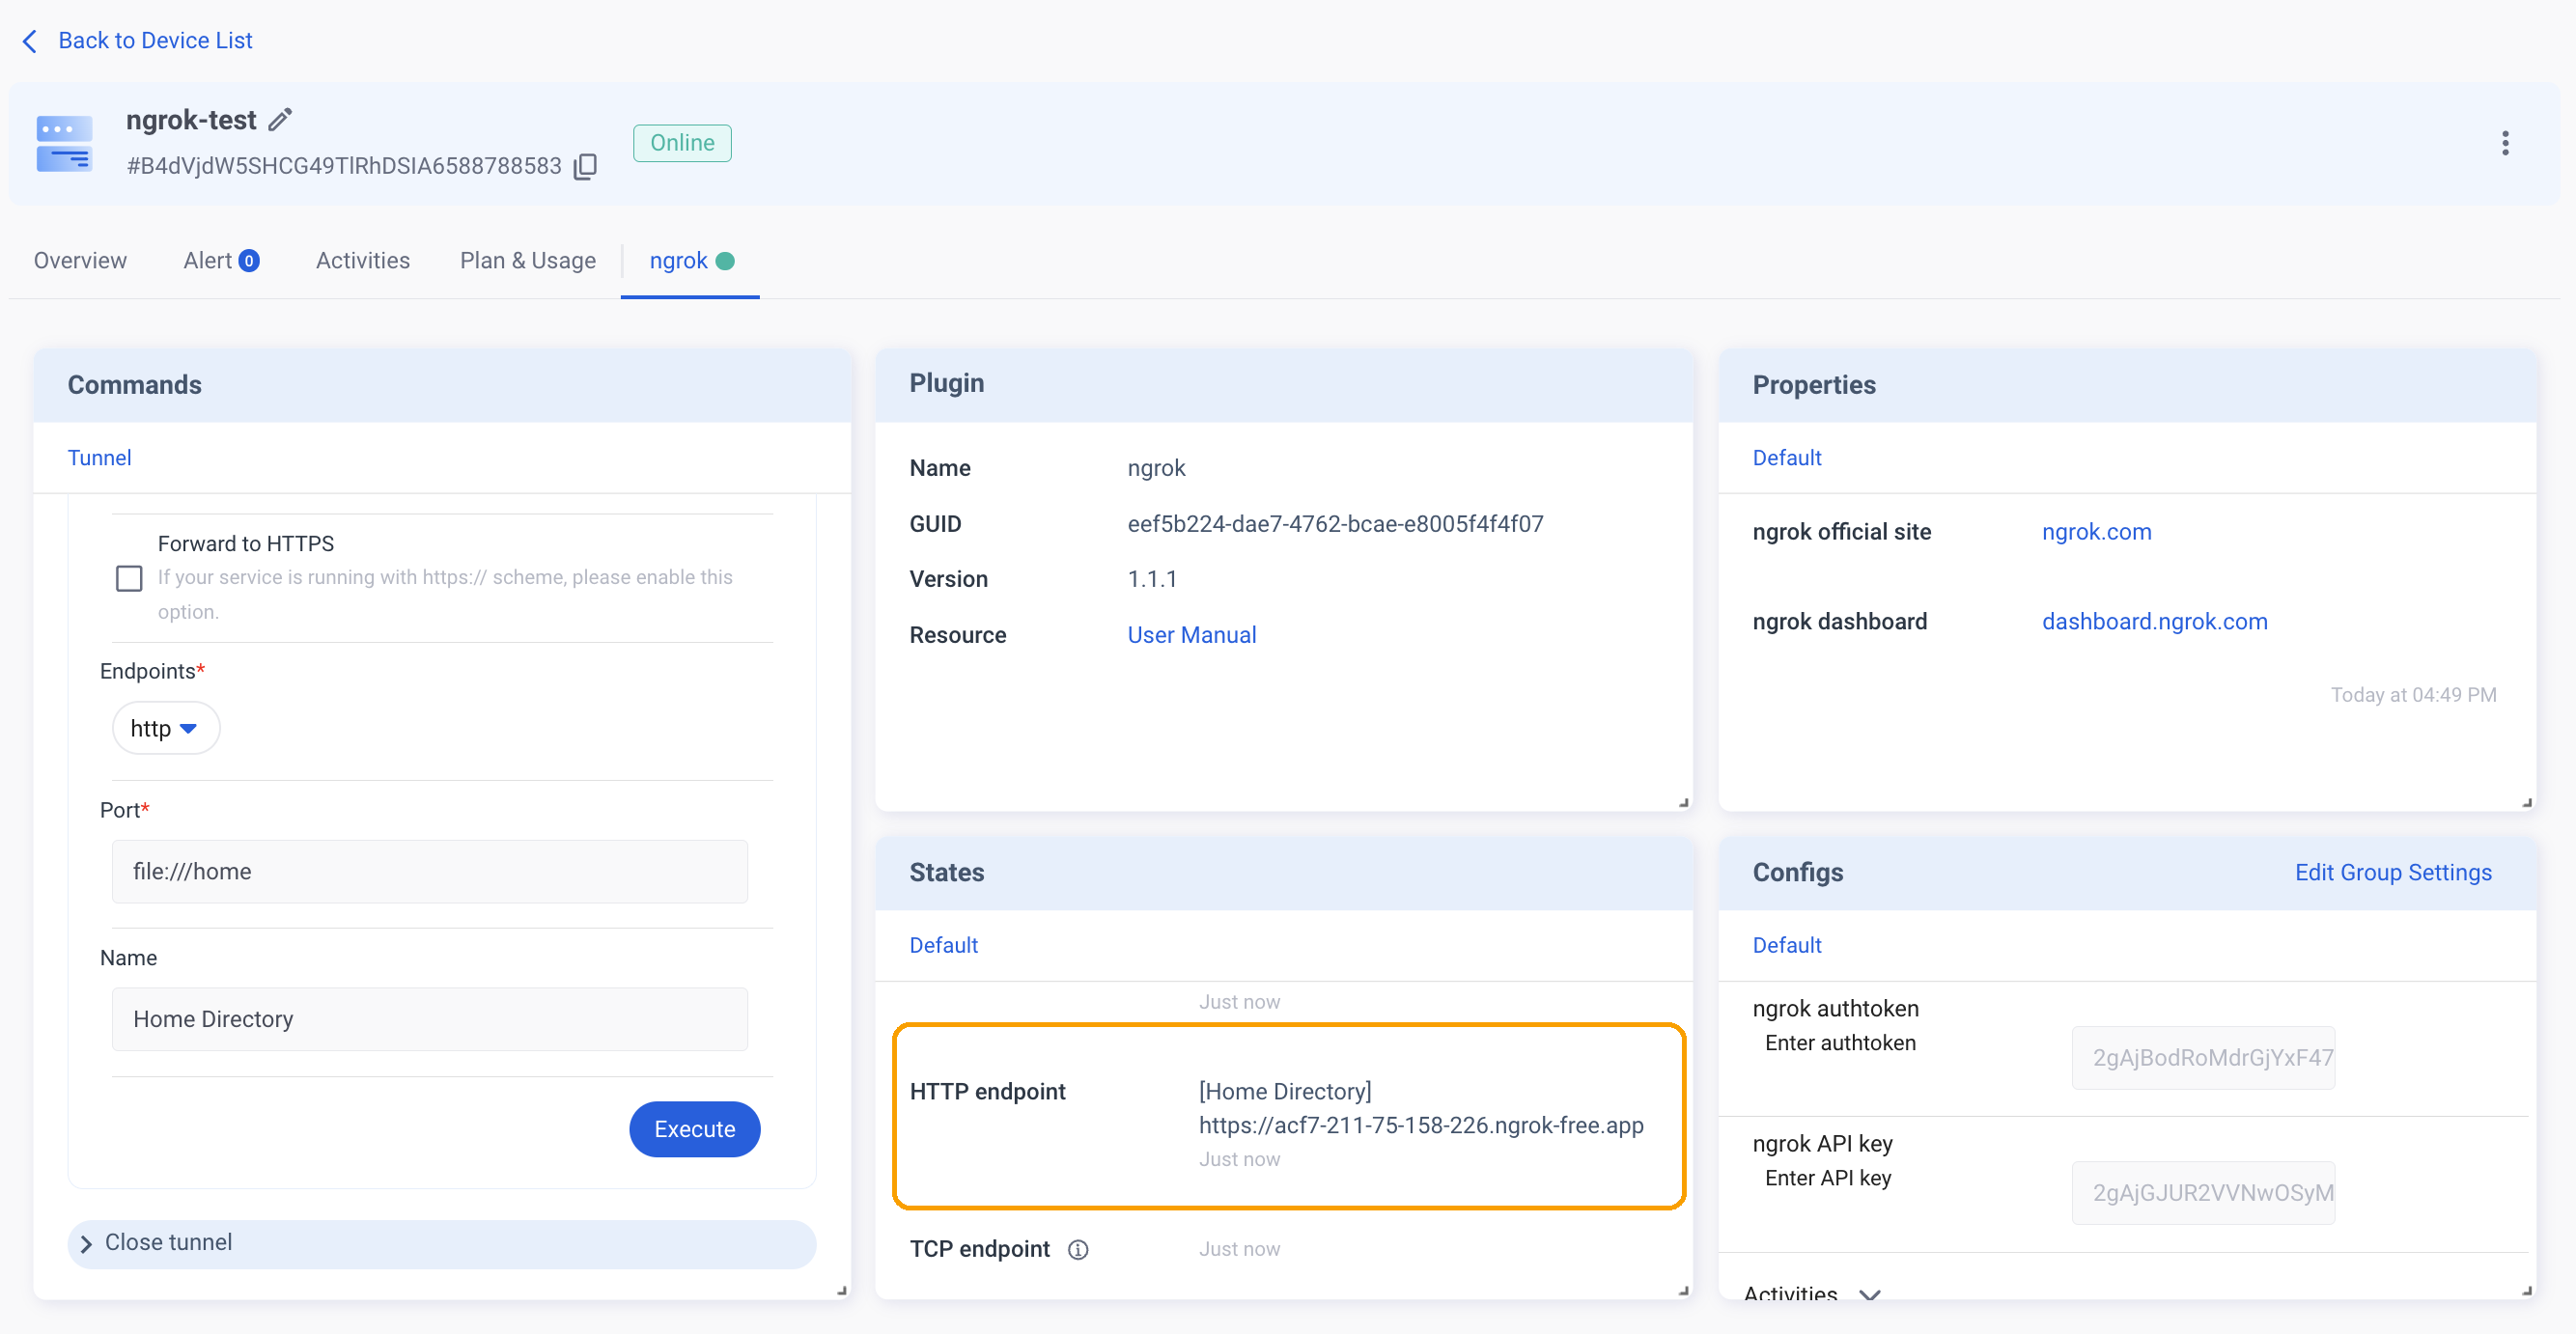Click the Properties Default tab
The height and width of the screenshot is (1334, 2576).
click(1786, 458)
